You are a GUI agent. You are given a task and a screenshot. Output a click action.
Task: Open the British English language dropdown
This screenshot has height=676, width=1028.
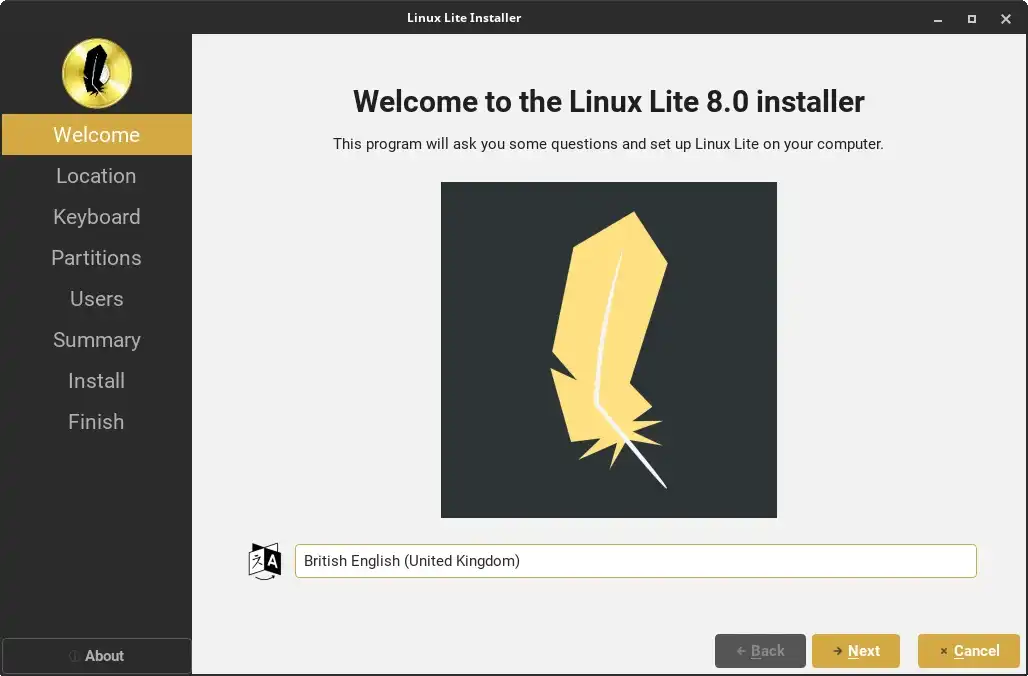635,561
